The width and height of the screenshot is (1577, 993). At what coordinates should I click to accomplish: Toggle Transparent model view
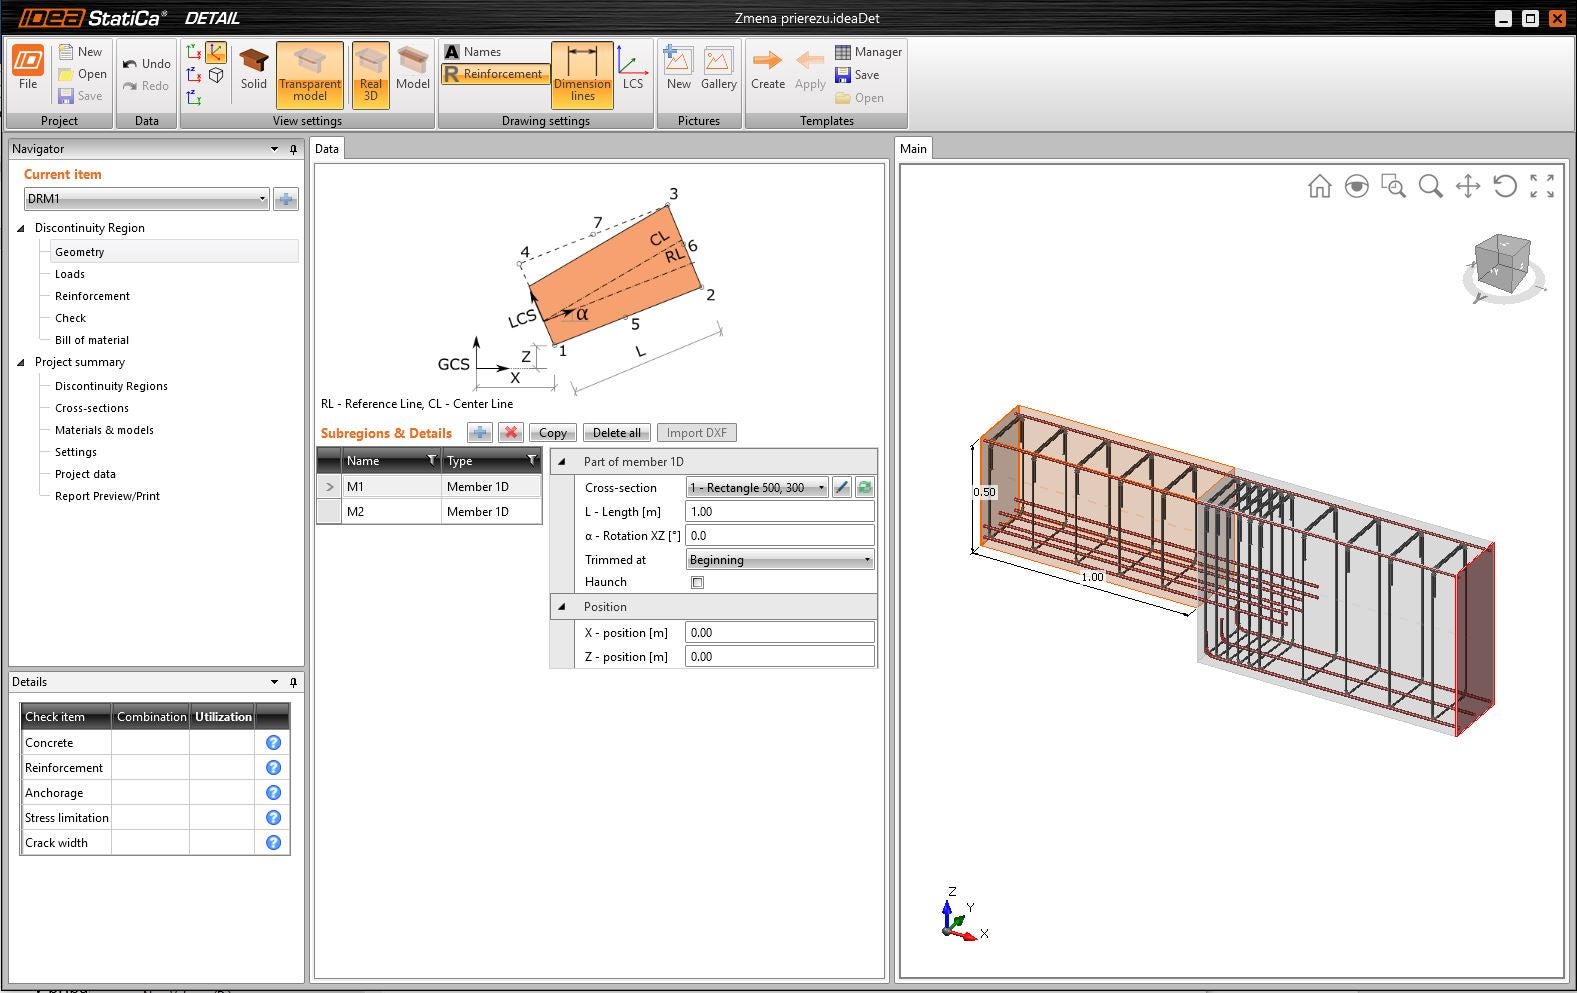309,74
